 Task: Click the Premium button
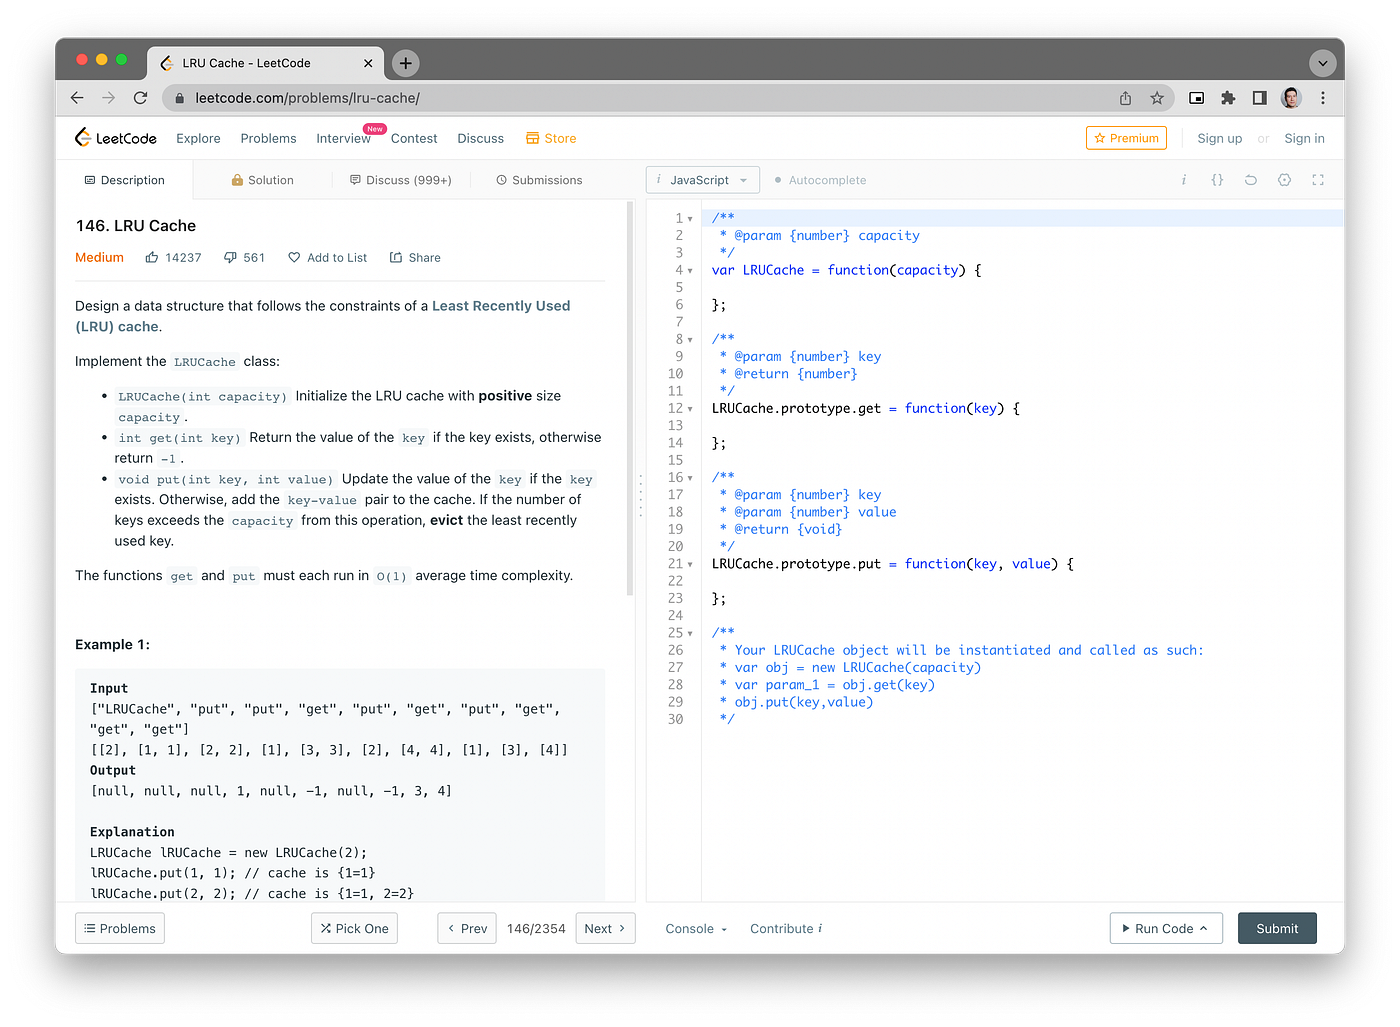pos(1126,138)
